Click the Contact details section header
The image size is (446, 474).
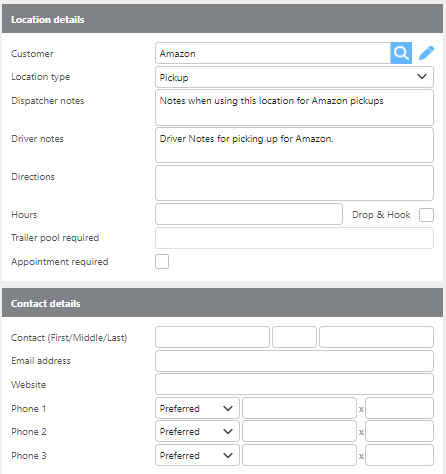[x=222, y=303]
